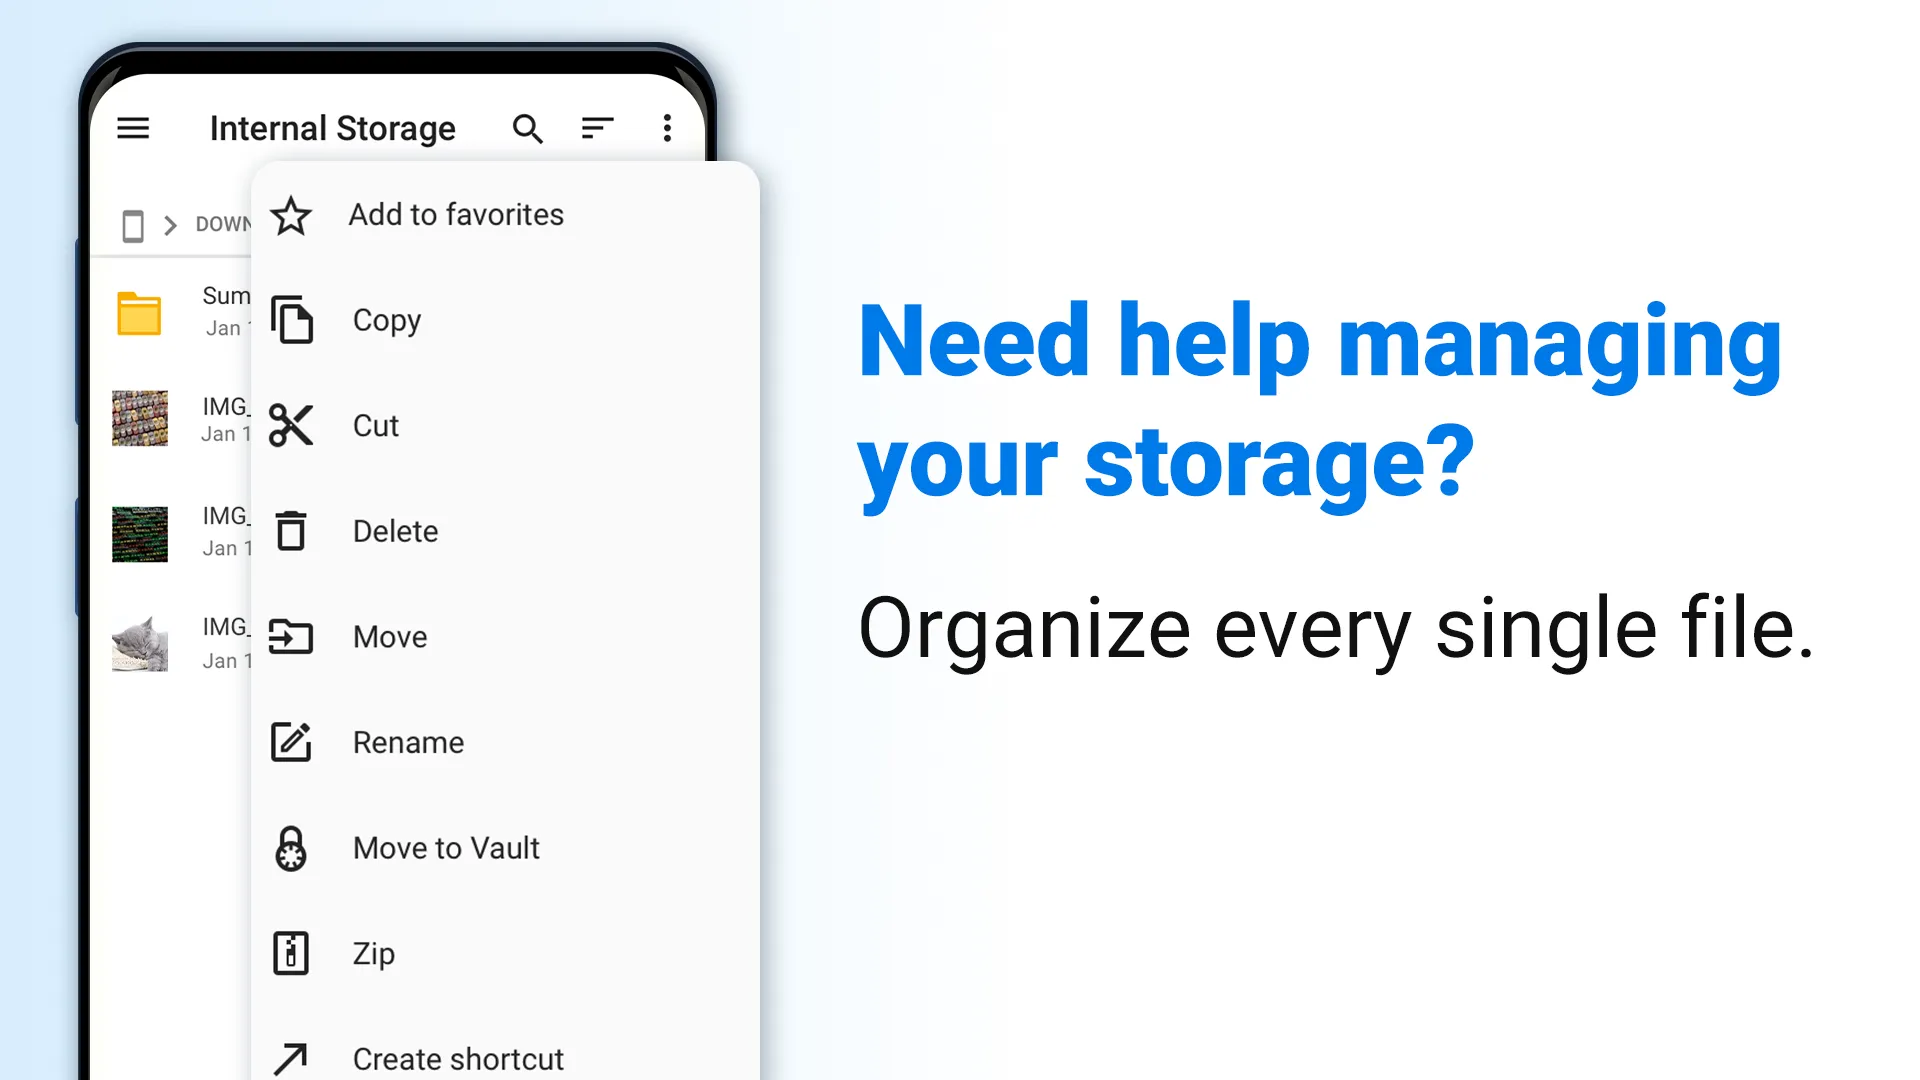The width and height of the screenshot is (1920, 1080).
Task: Select the Delete trash icon
Action: click(x=291, y=530)
